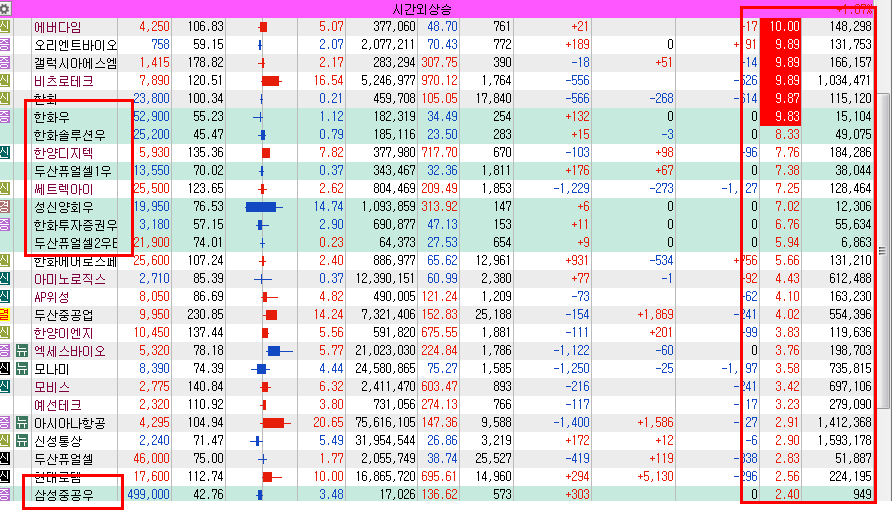Viewport: 893px width, 510px height.
Task: Click the yellow 결 badge beside 두산중공업
Action: (x=5, y=315)
